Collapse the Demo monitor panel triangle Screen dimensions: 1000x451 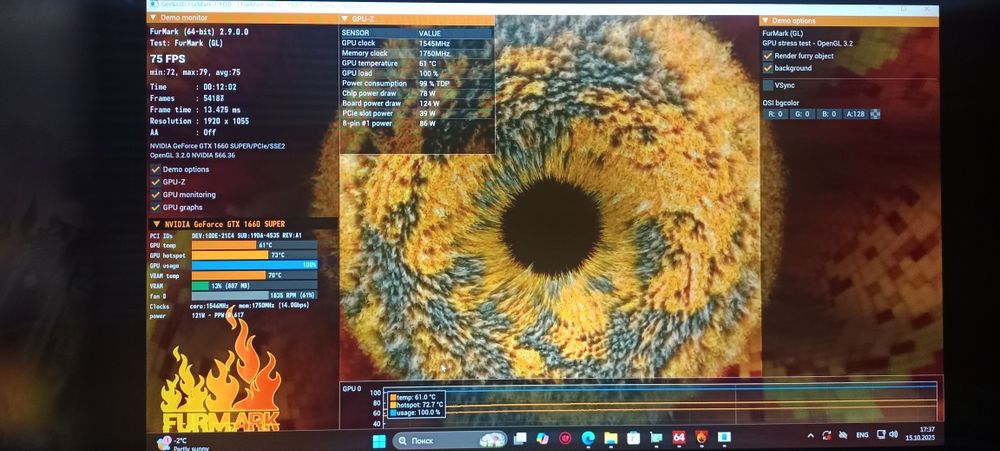154,18
